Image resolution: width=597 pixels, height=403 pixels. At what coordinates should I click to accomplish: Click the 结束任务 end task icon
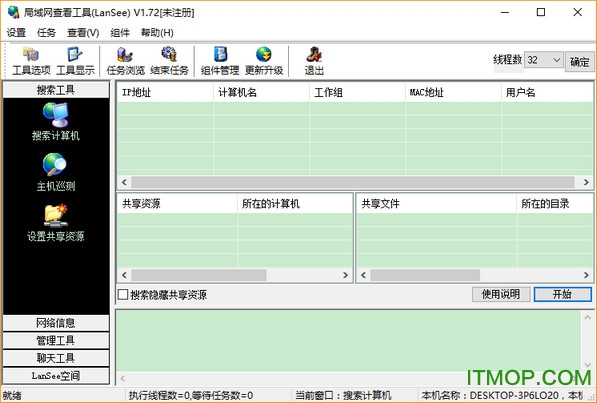pos(169,61)
